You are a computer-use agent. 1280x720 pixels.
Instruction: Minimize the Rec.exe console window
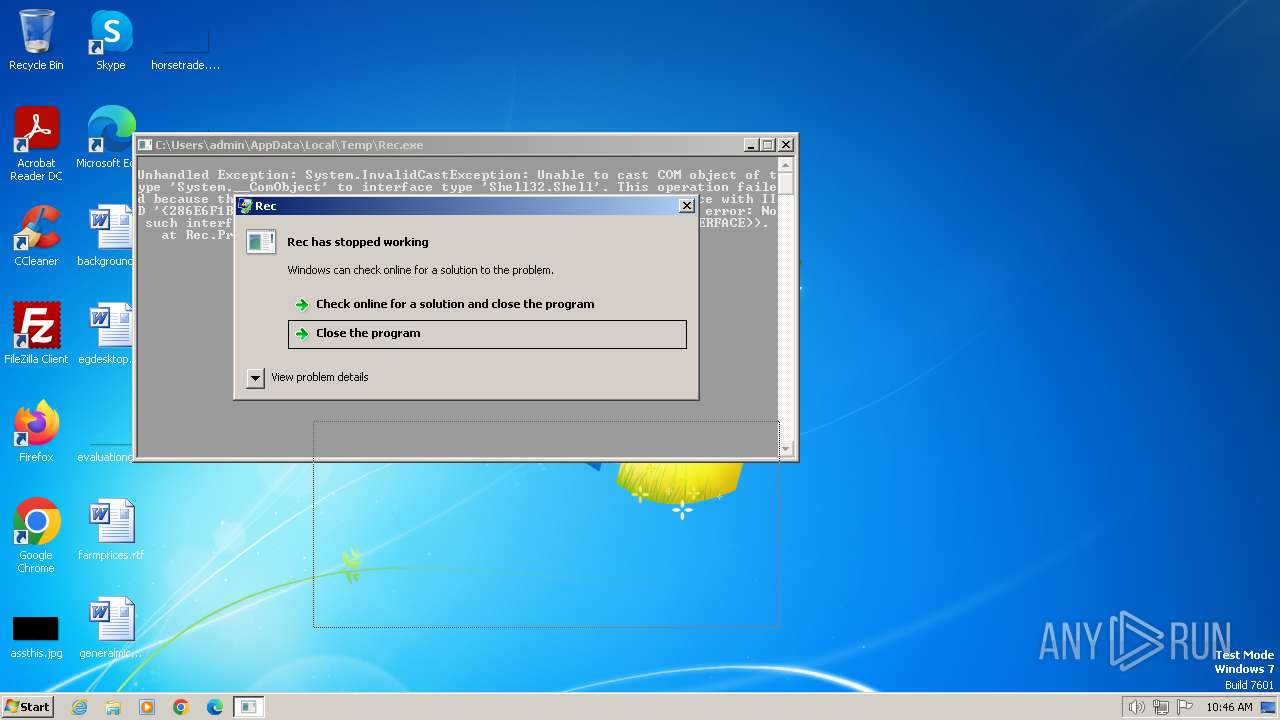point(751,145)
